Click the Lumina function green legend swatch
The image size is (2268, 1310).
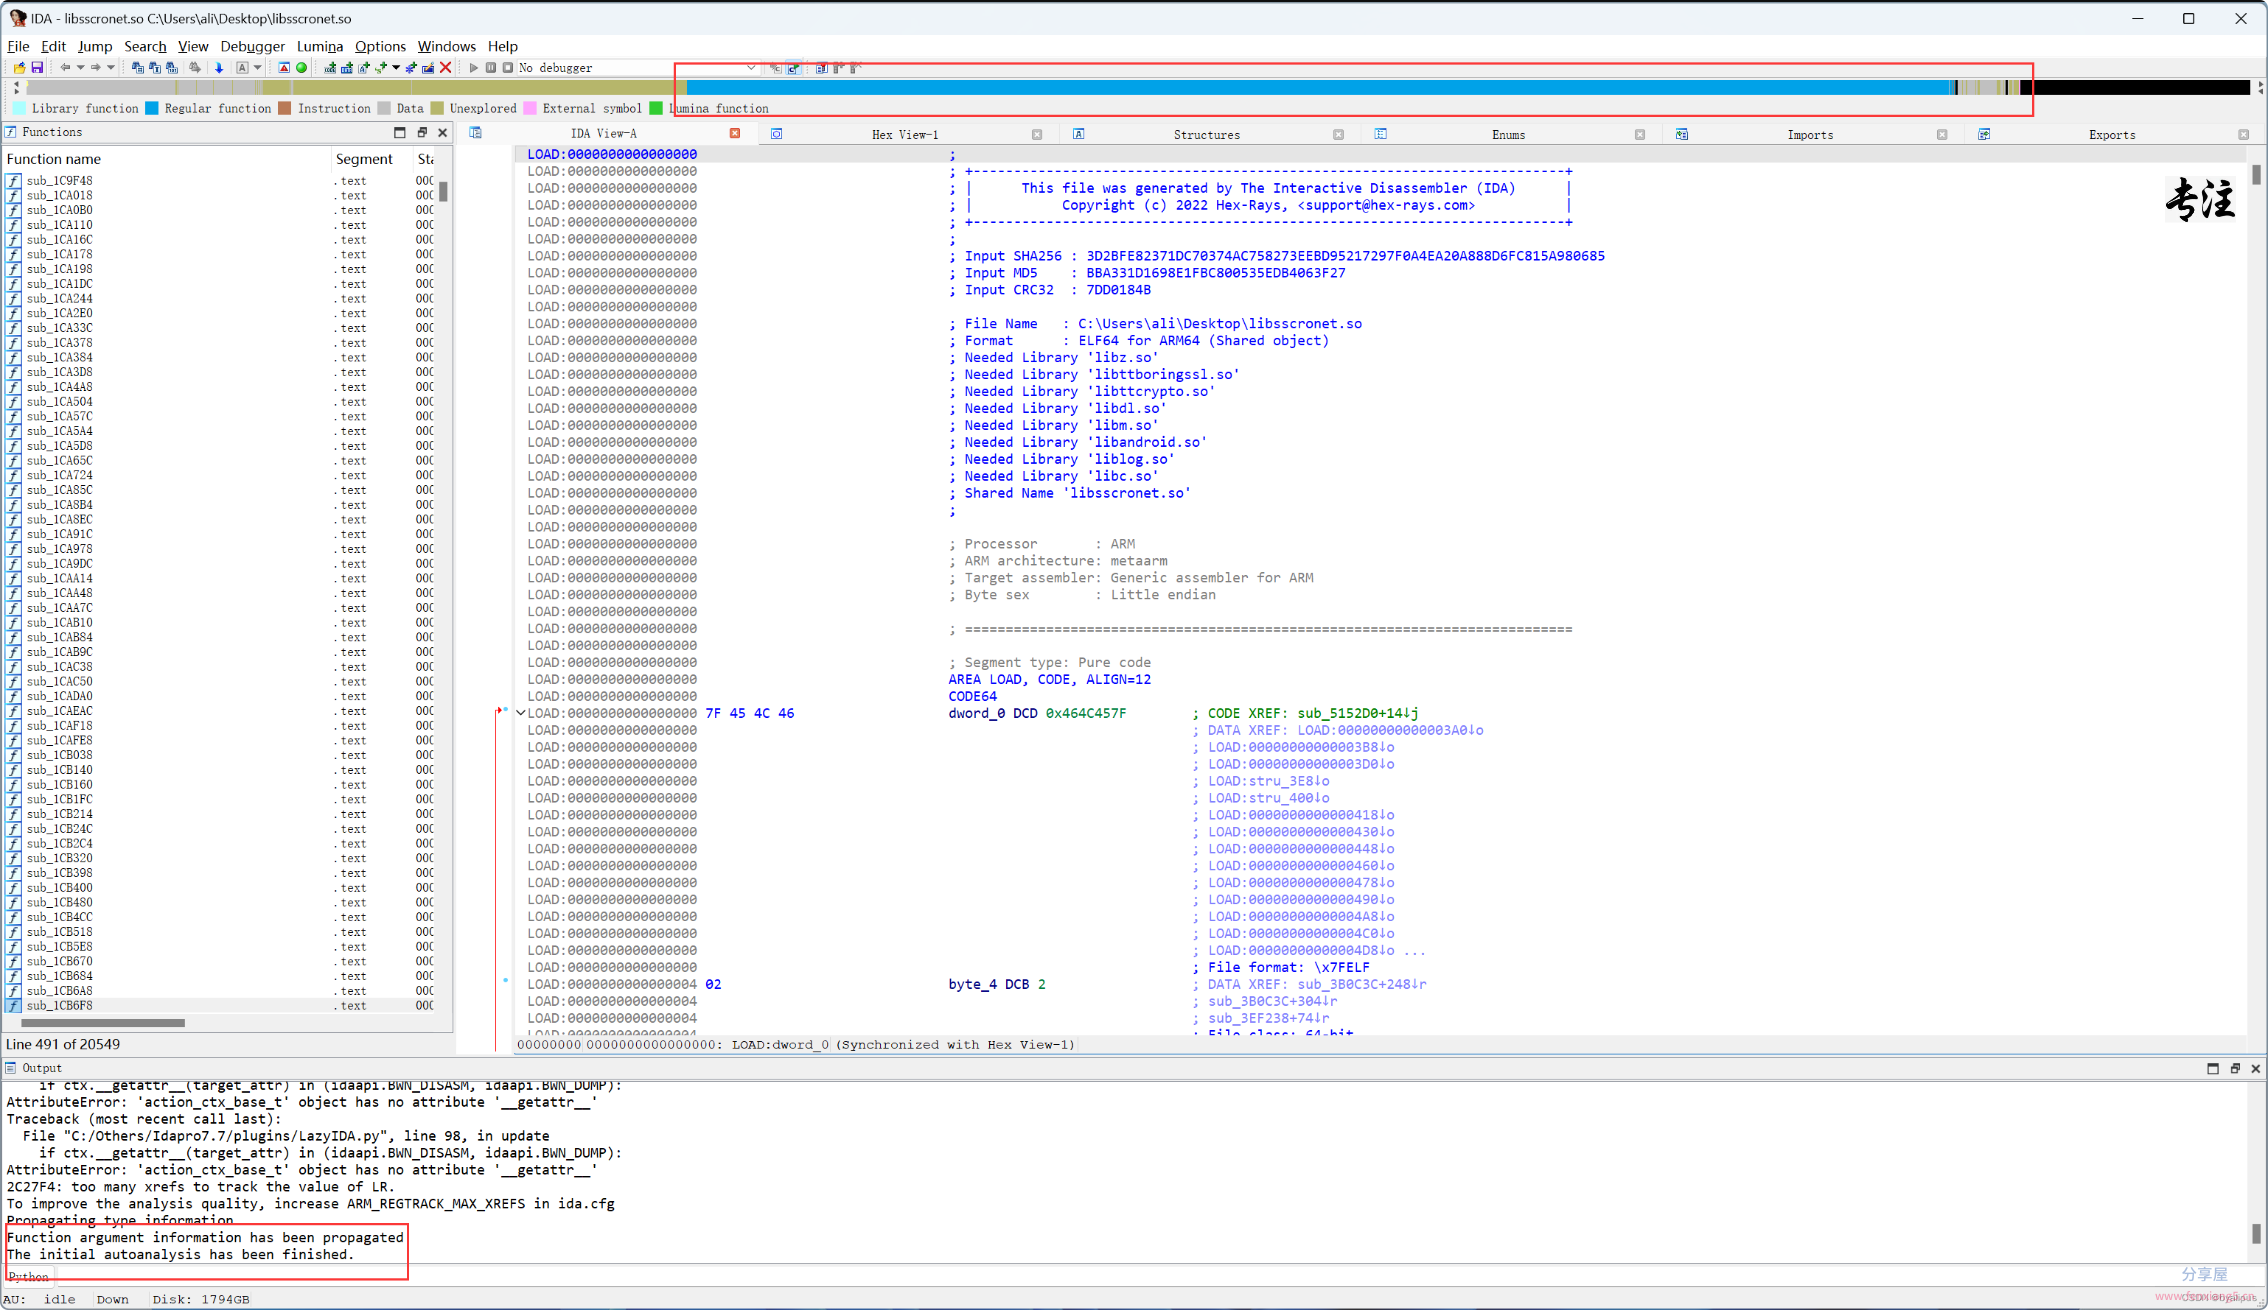[x=656, y=108]
